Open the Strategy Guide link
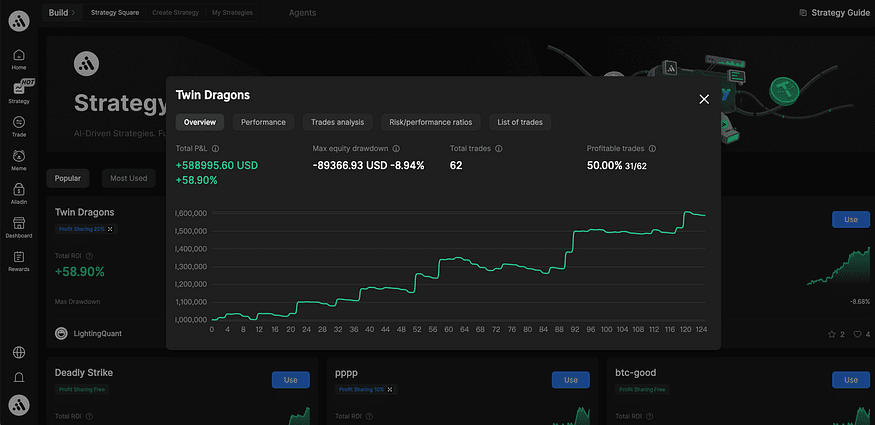 (x=834, y=13)
